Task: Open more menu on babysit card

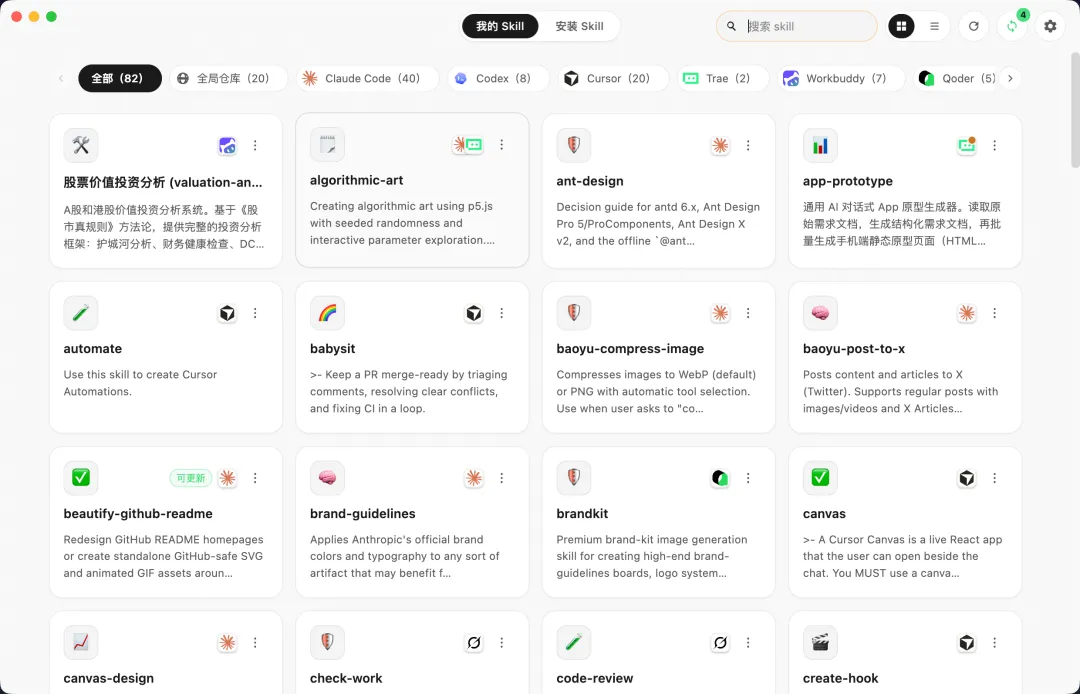Action: point(501,313)
